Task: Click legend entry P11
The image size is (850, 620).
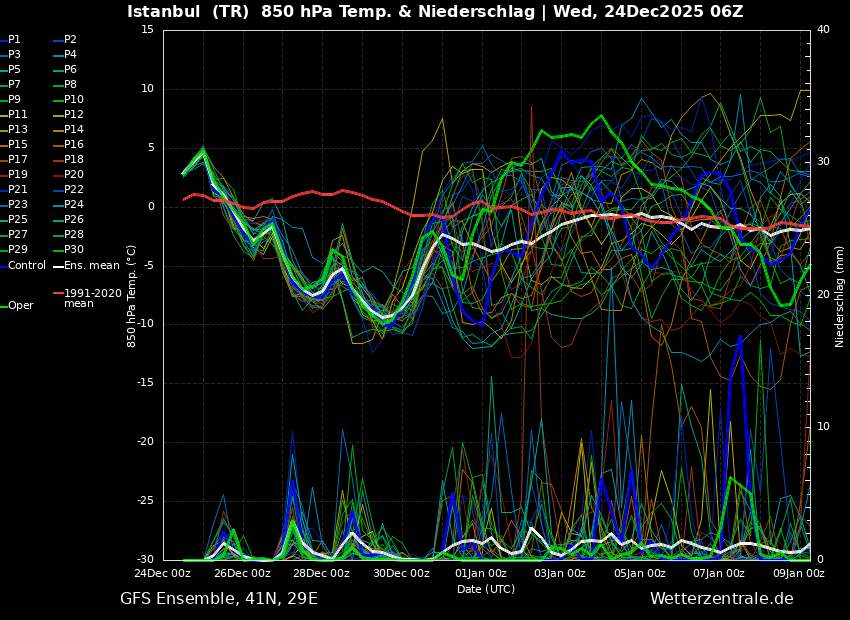Action: click(x=14, y=114)
